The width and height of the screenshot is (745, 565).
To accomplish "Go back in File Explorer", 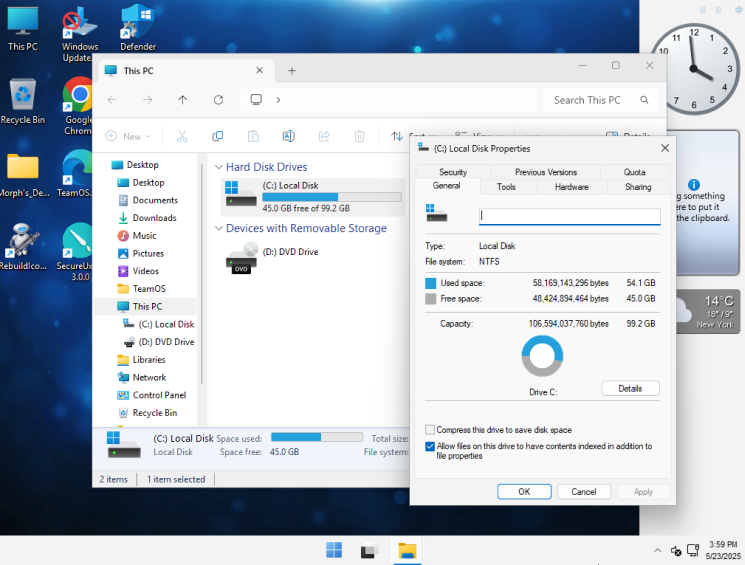I will click(x=112, y=100).
